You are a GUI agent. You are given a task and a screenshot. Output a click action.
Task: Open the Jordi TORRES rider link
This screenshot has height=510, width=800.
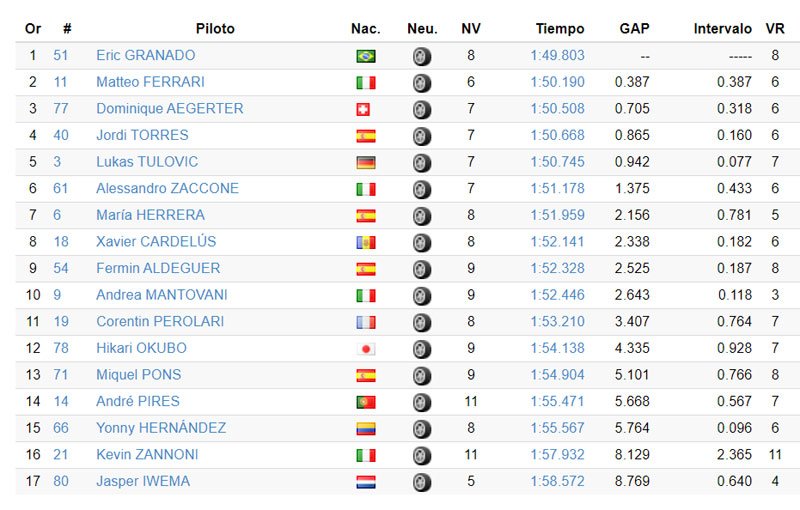click(x=142, y=135)
